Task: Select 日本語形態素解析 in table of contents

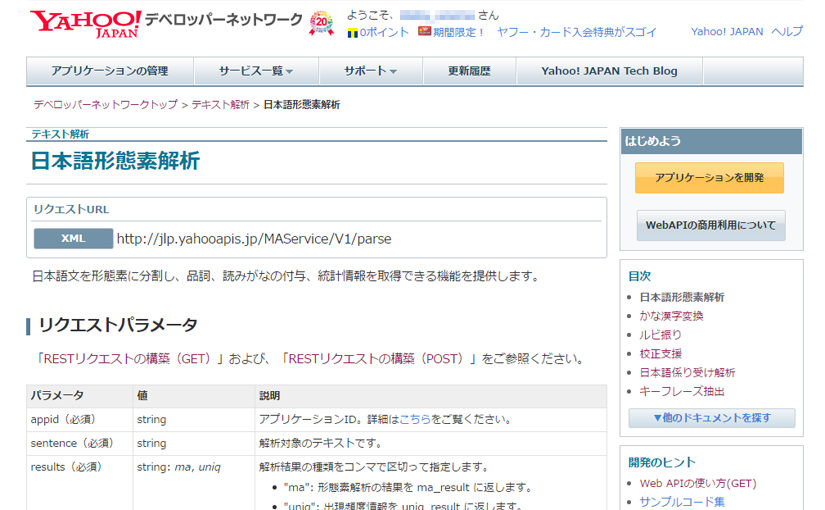Action: point(682,297)
